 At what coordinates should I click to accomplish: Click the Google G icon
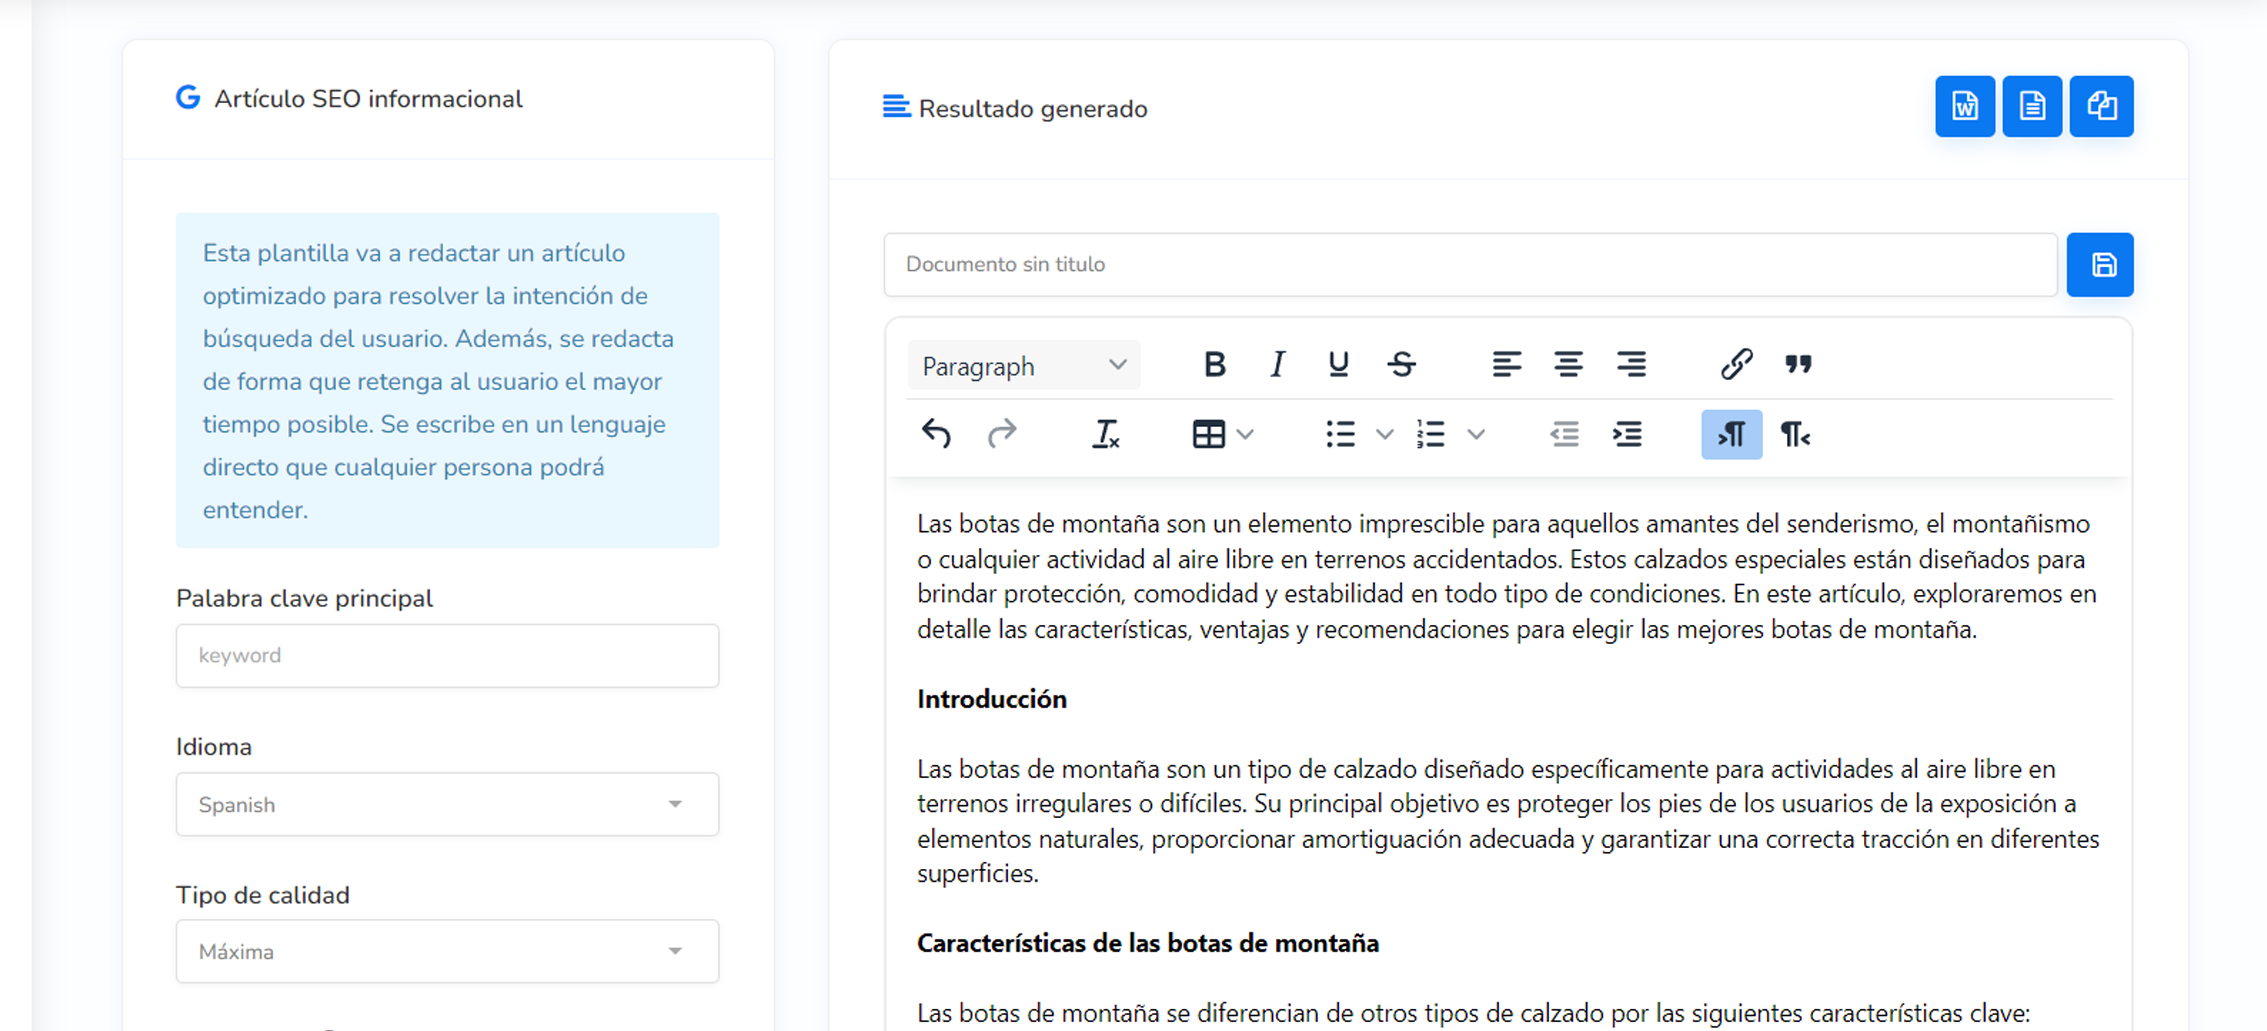tap(188, 97)
